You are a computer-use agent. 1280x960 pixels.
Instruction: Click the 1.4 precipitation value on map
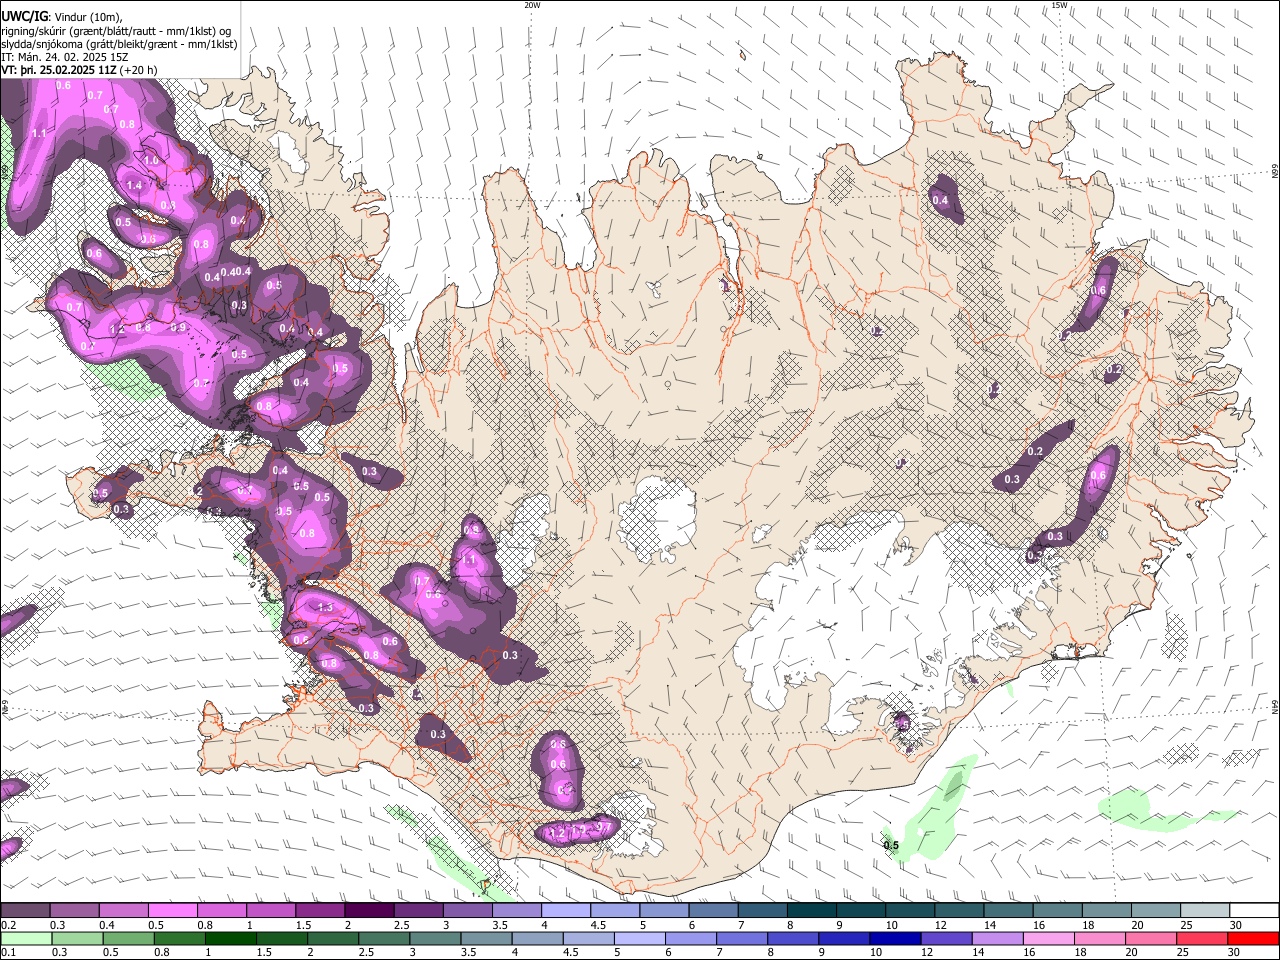134,185
